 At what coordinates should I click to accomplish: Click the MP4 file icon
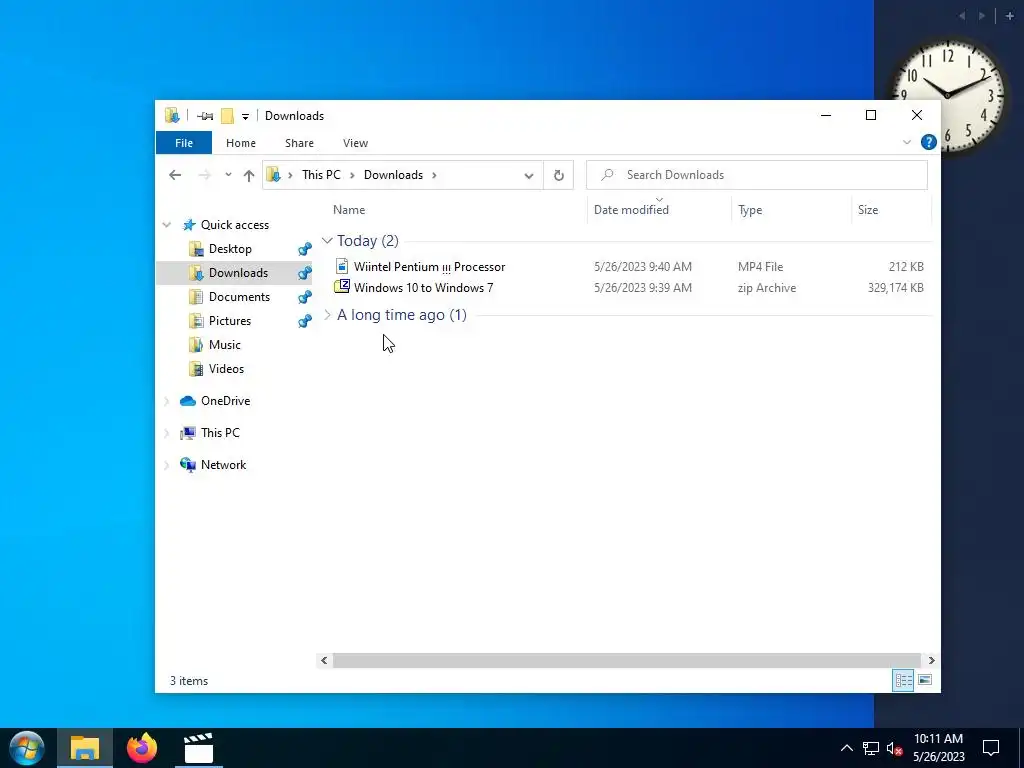342,266
